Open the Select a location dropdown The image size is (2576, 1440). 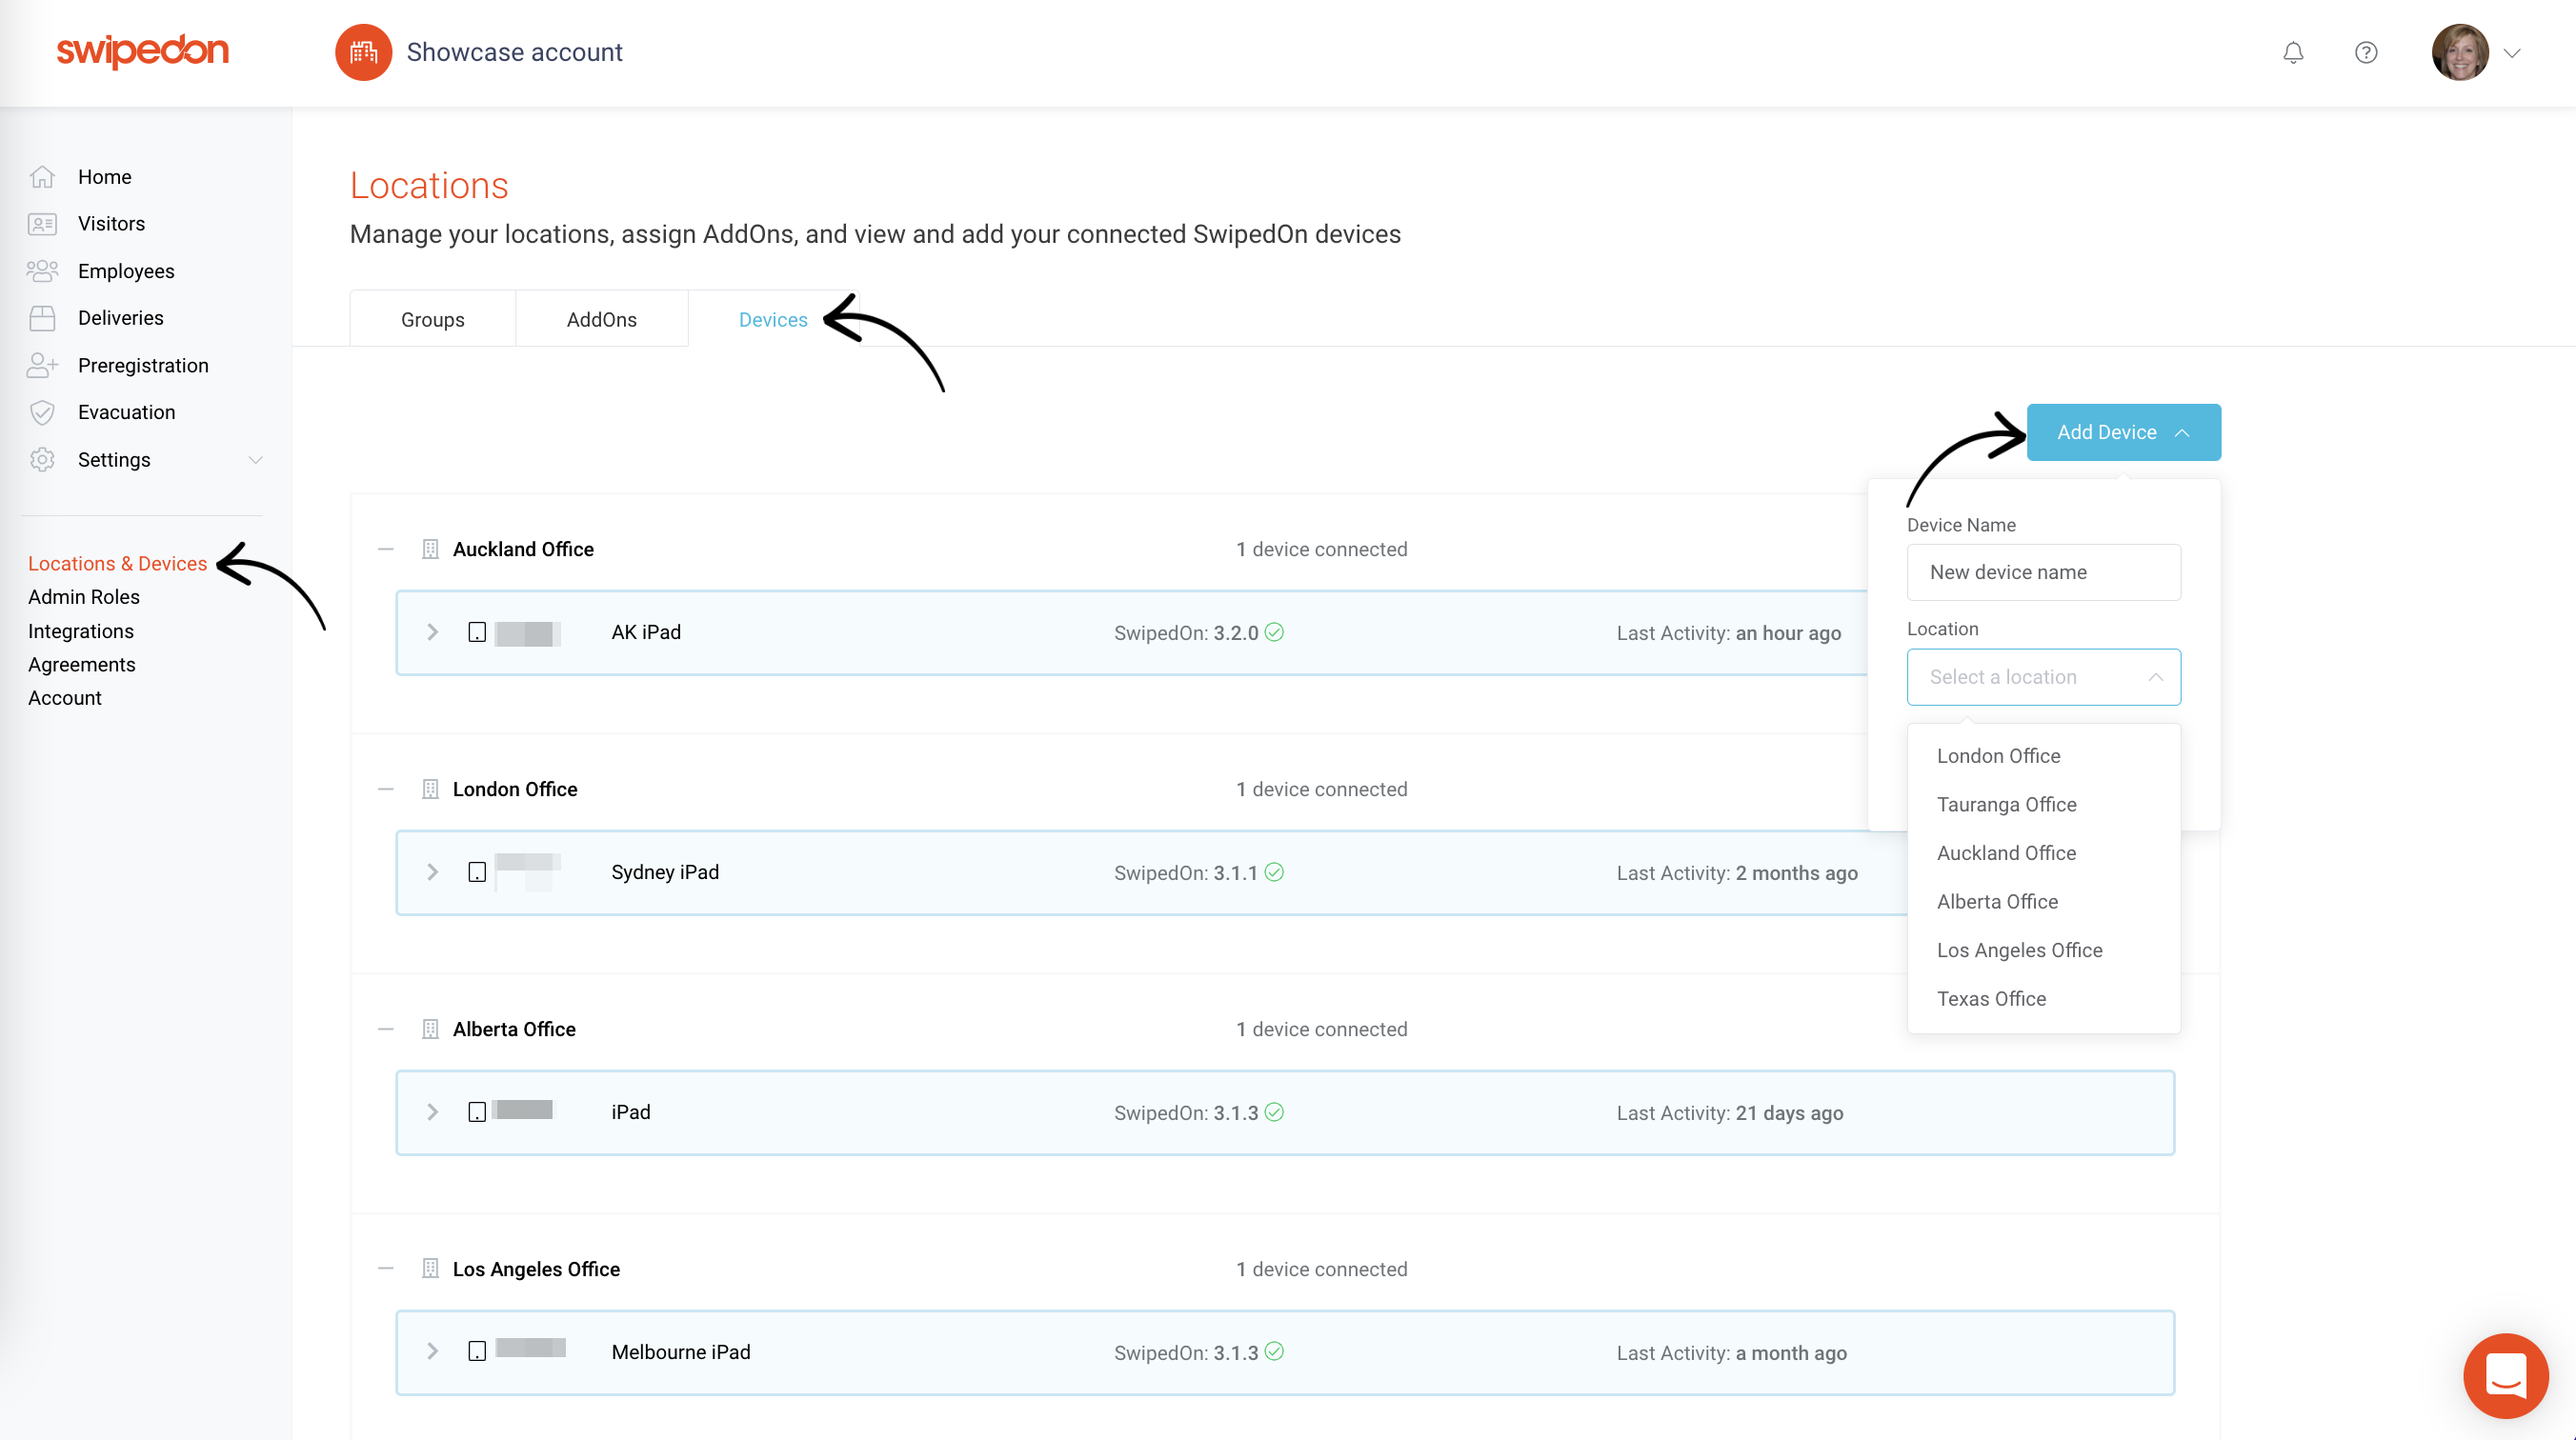pos(2044,677)
